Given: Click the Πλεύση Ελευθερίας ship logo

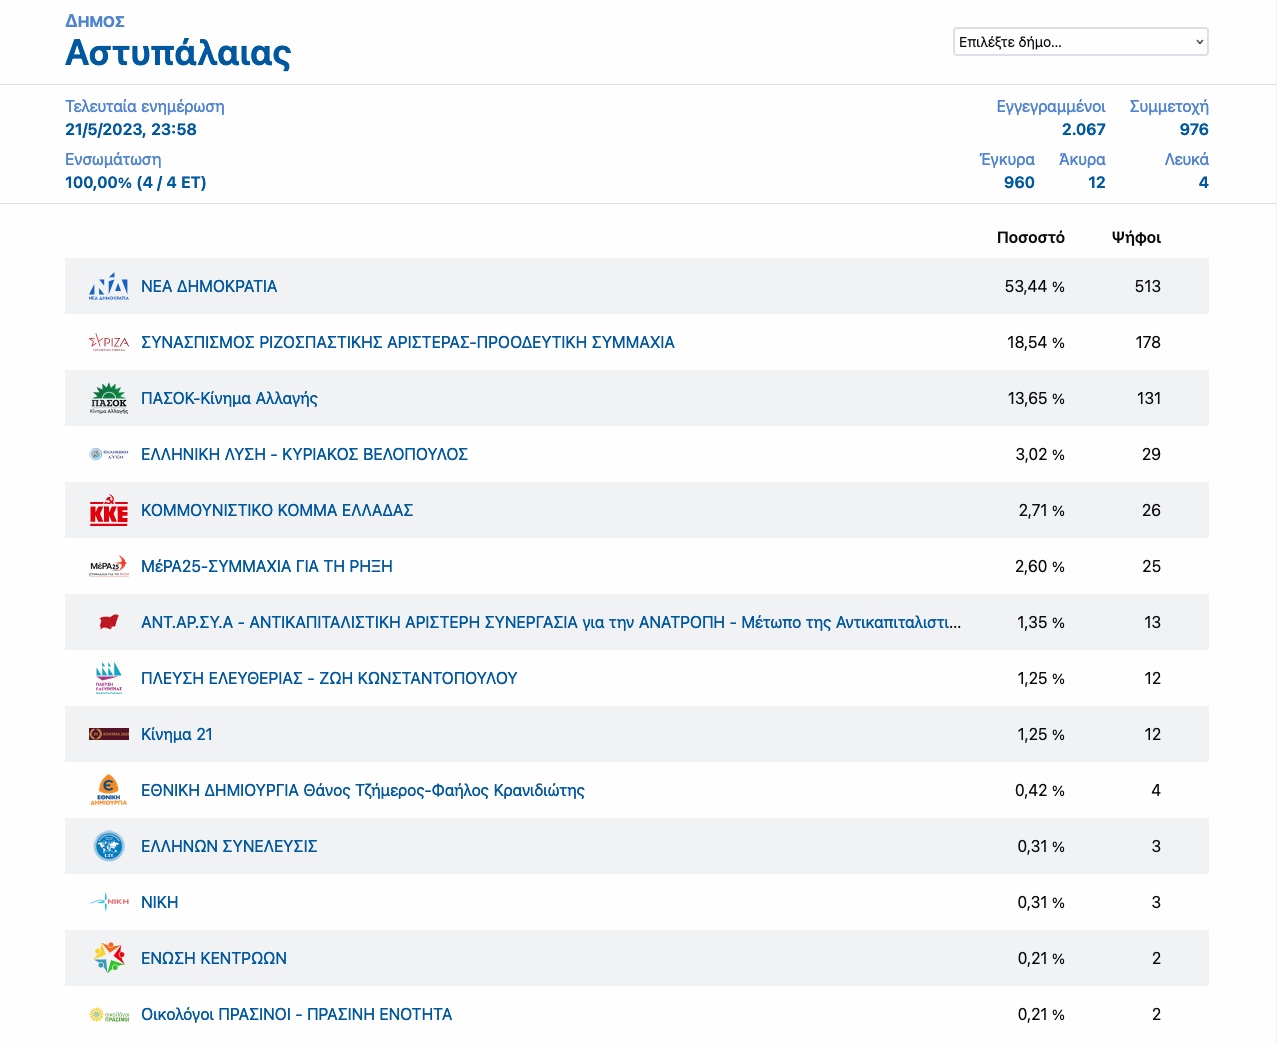Looking at the screenshot, I should [109, 678].
